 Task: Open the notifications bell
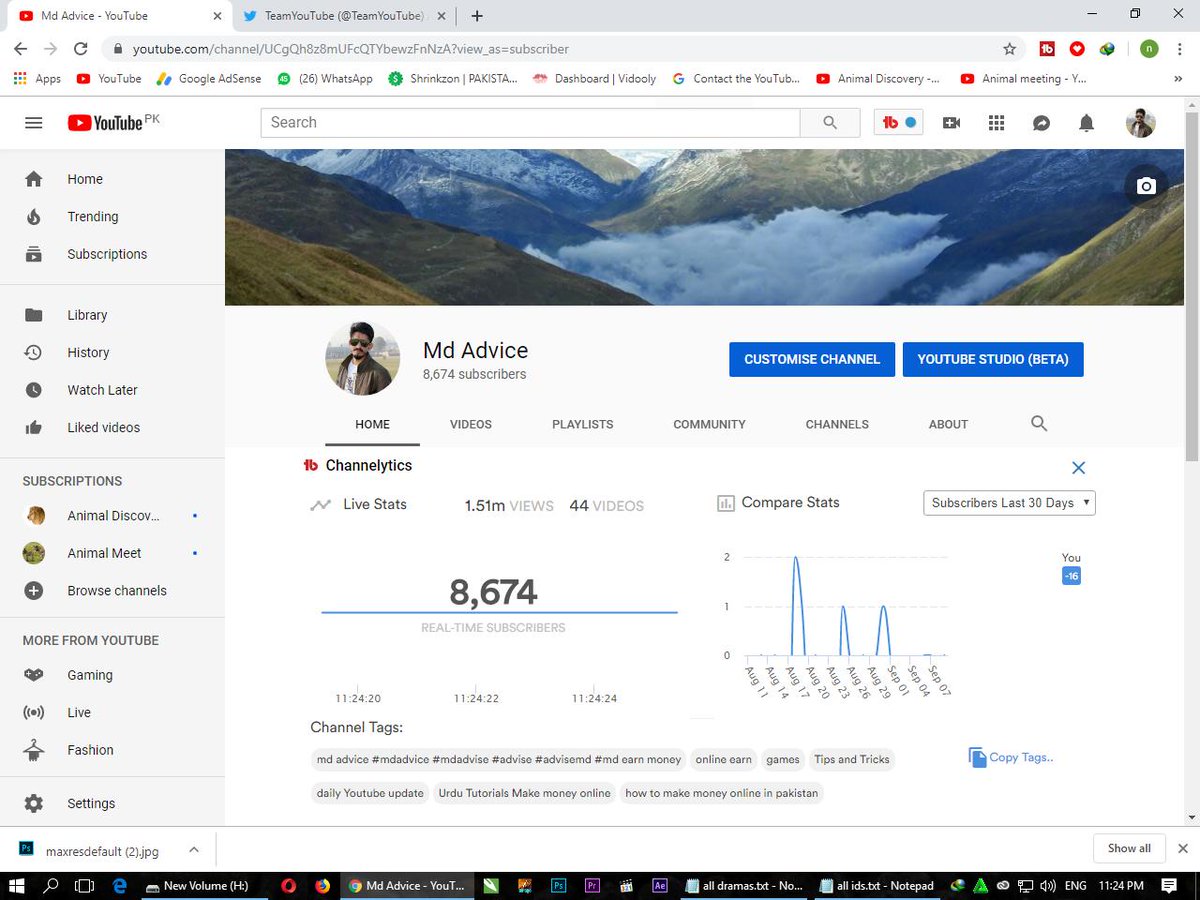tap(1086, 123)
